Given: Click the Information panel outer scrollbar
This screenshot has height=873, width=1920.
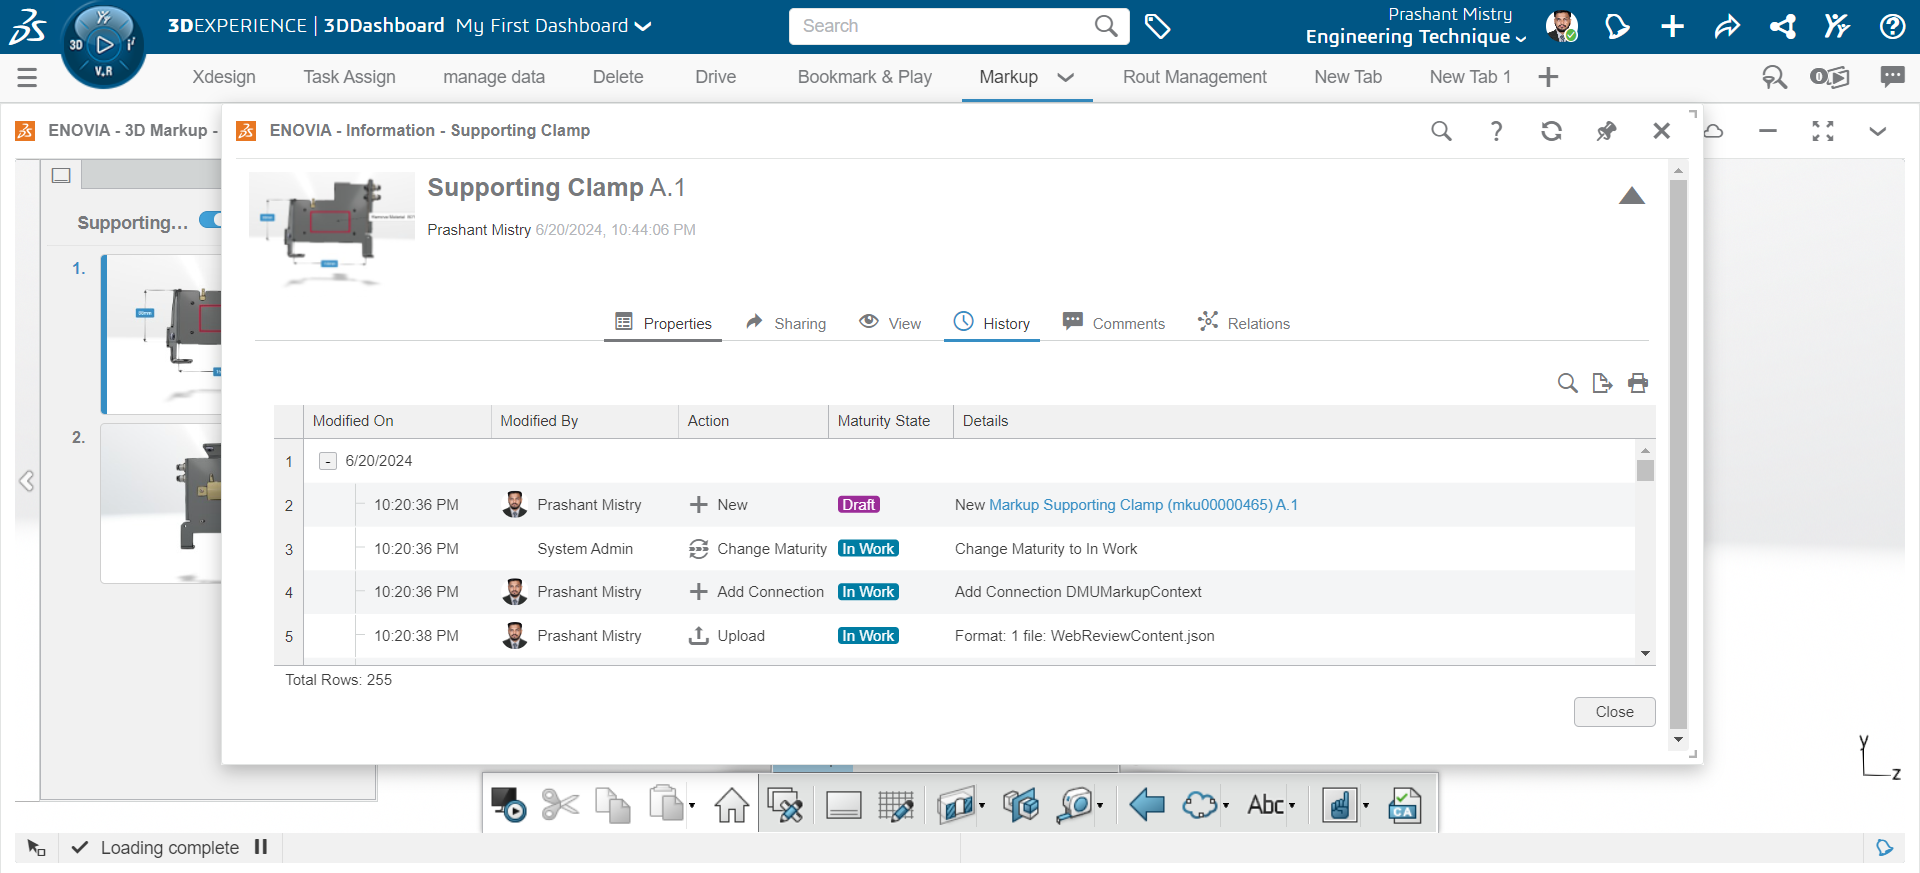Looking at the screenshot, I should pyautogui.click(x=1678, y=455).
